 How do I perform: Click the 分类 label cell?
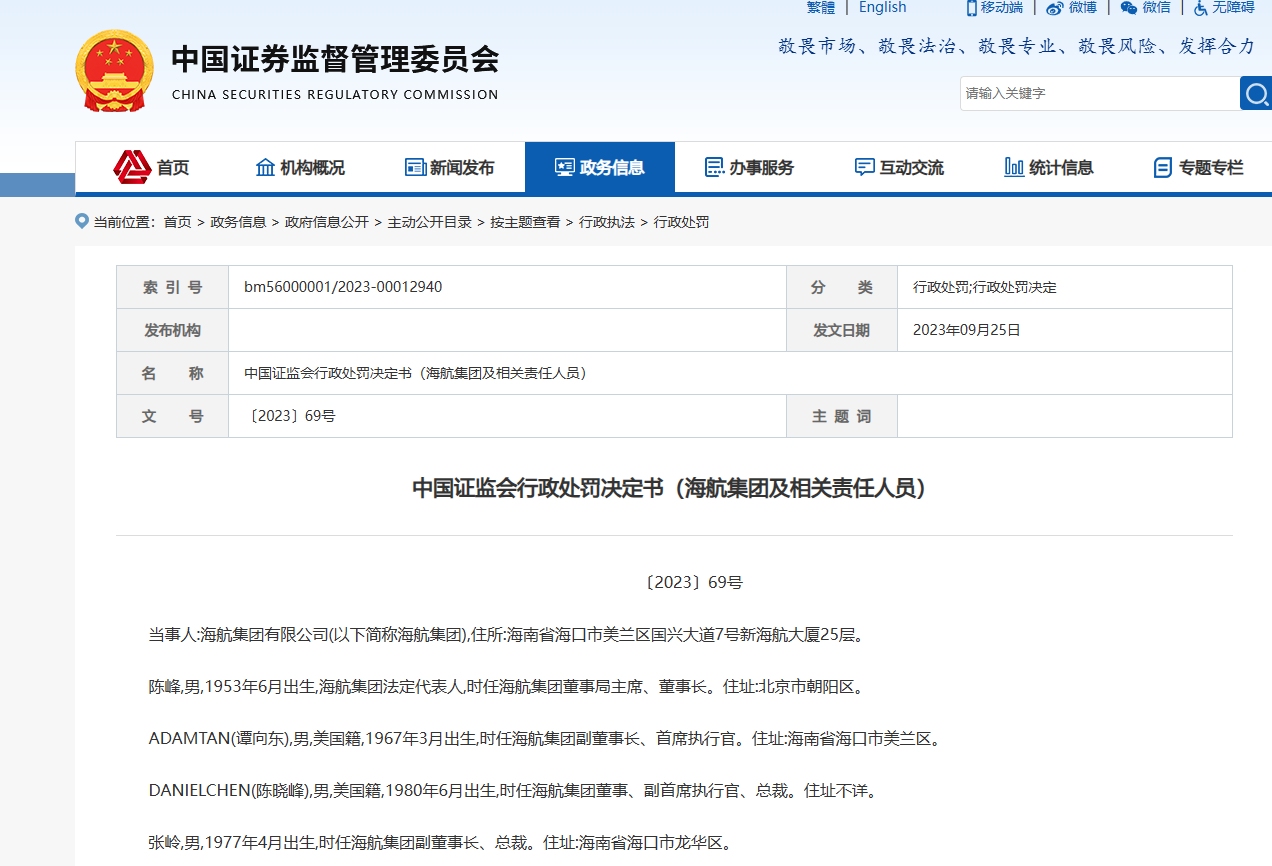(842, 287)
